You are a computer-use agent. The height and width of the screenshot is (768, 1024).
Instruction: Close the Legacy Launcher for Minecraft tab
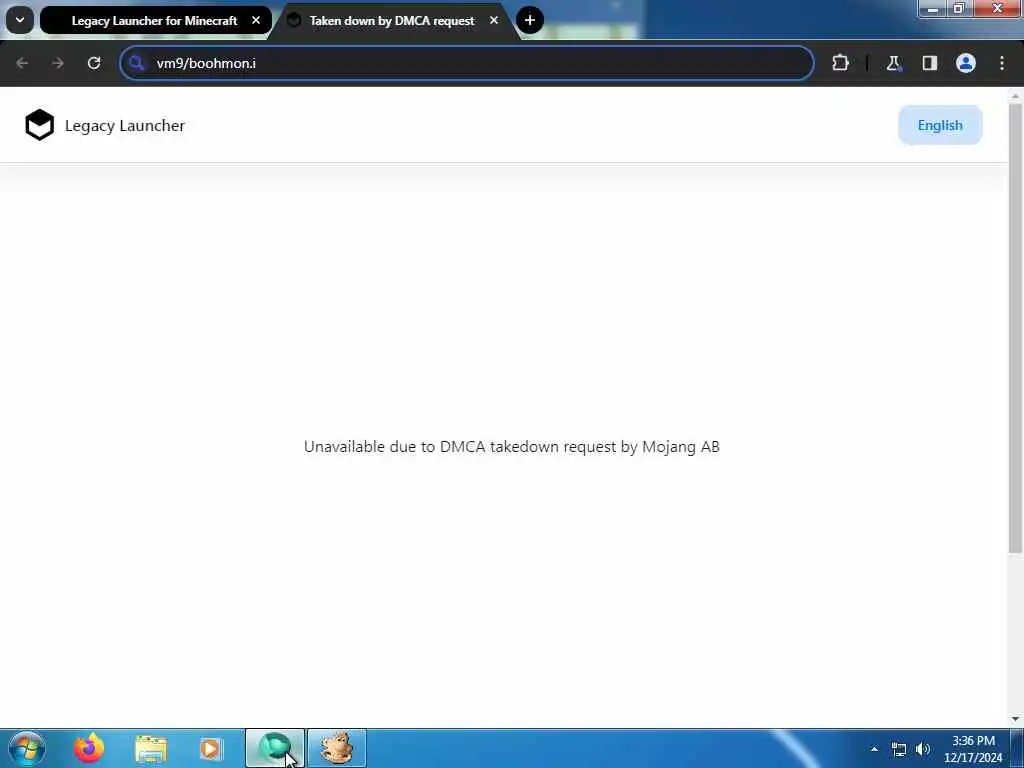point(256,20)
